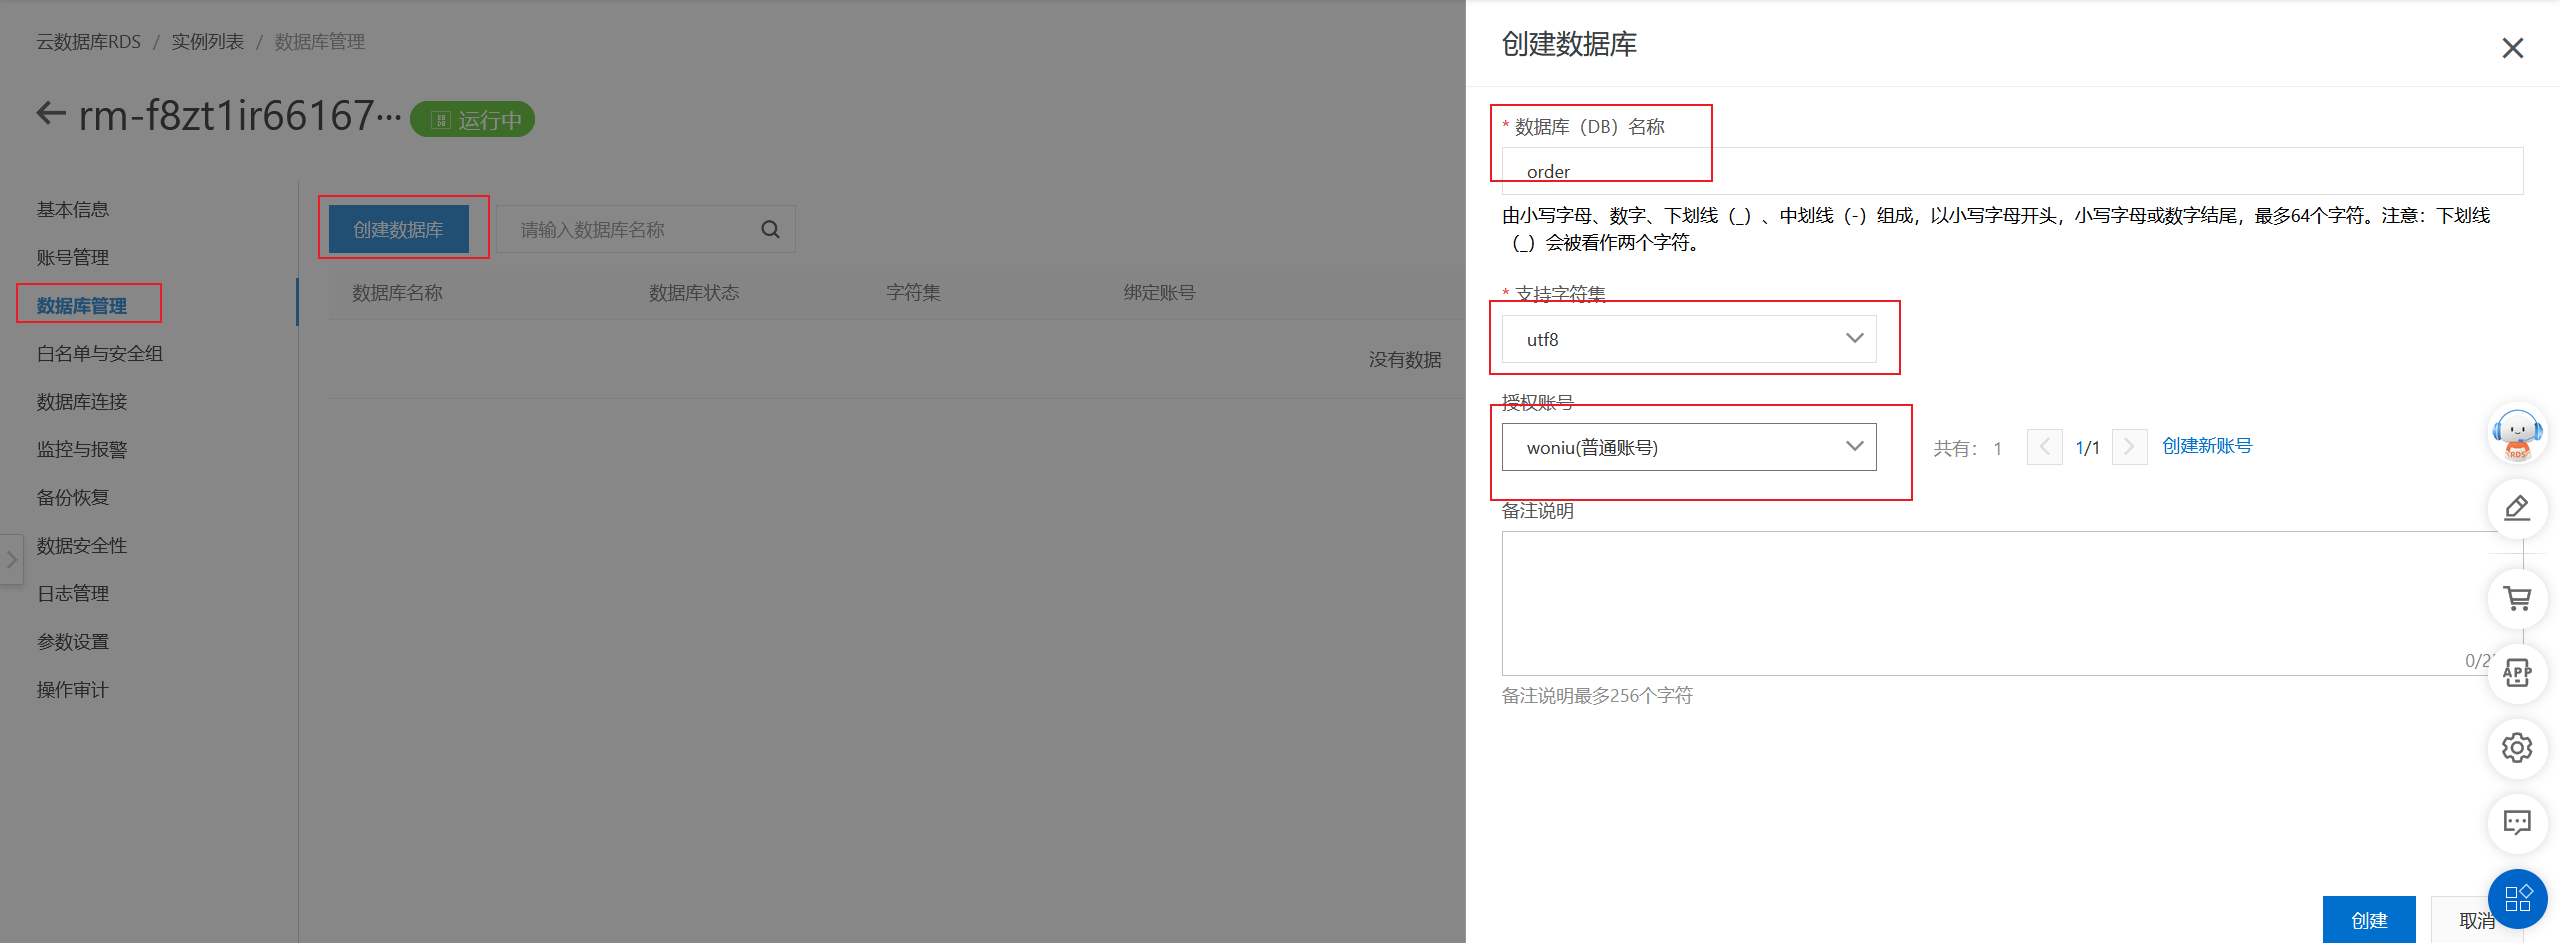Viewport: 2560px width, 943px height.
Task: Open the gear settings floating icon
Action: 2517,748
